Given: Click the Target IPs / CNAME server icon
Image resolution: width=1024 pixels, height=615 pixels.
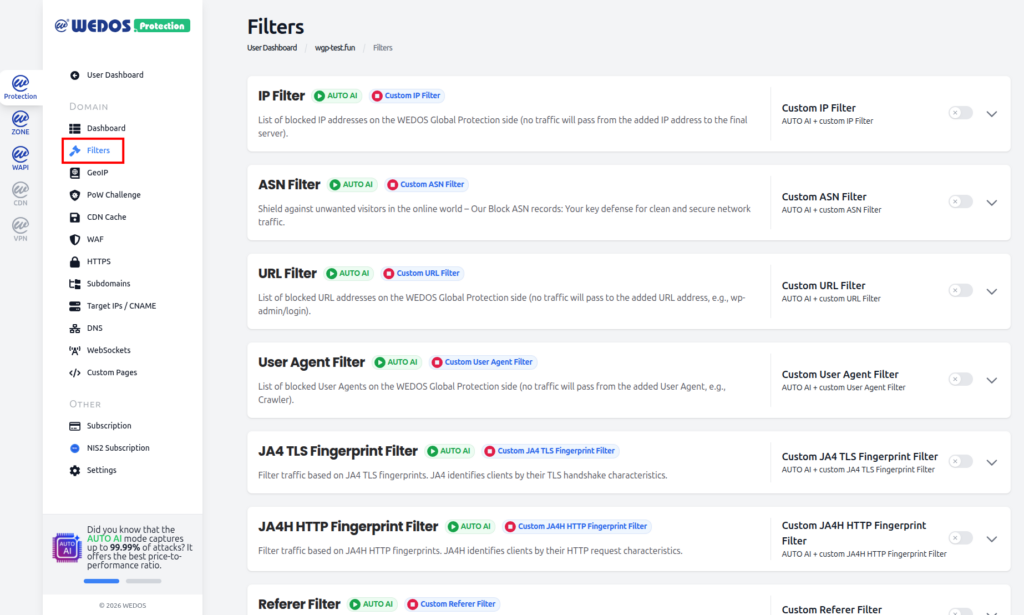Looking at the screenshot, I should tap(74, 306).
